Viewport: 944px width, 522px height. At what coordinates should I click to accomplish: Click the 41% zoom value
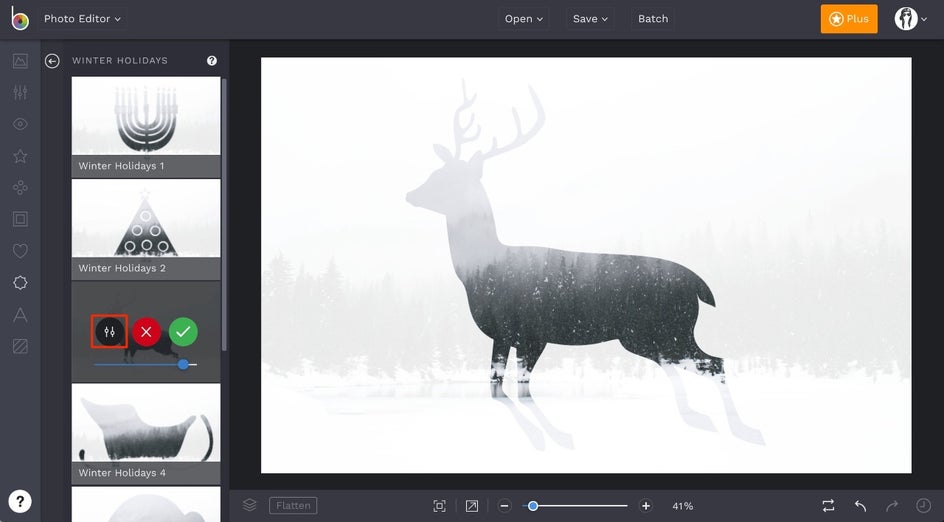click(683, 506)
